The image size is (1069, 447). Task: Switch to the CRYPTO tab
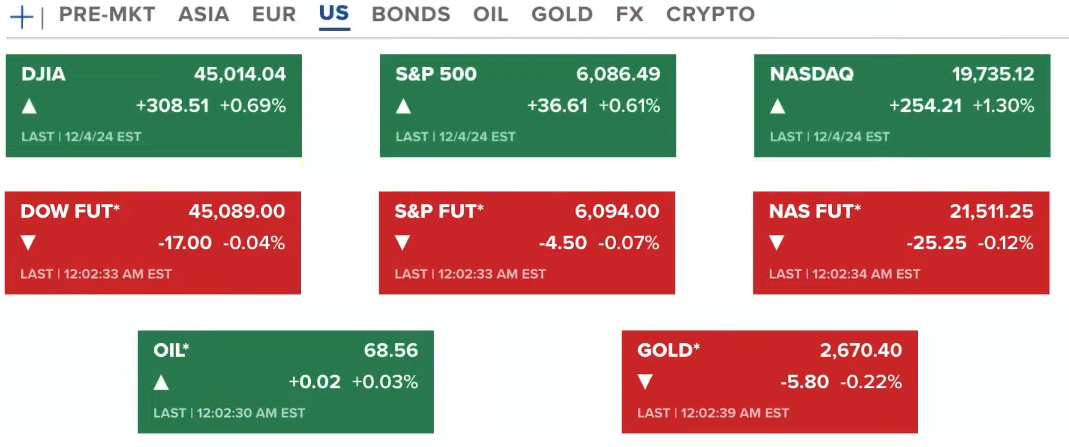pyautogui.click(x=710, y=15)
